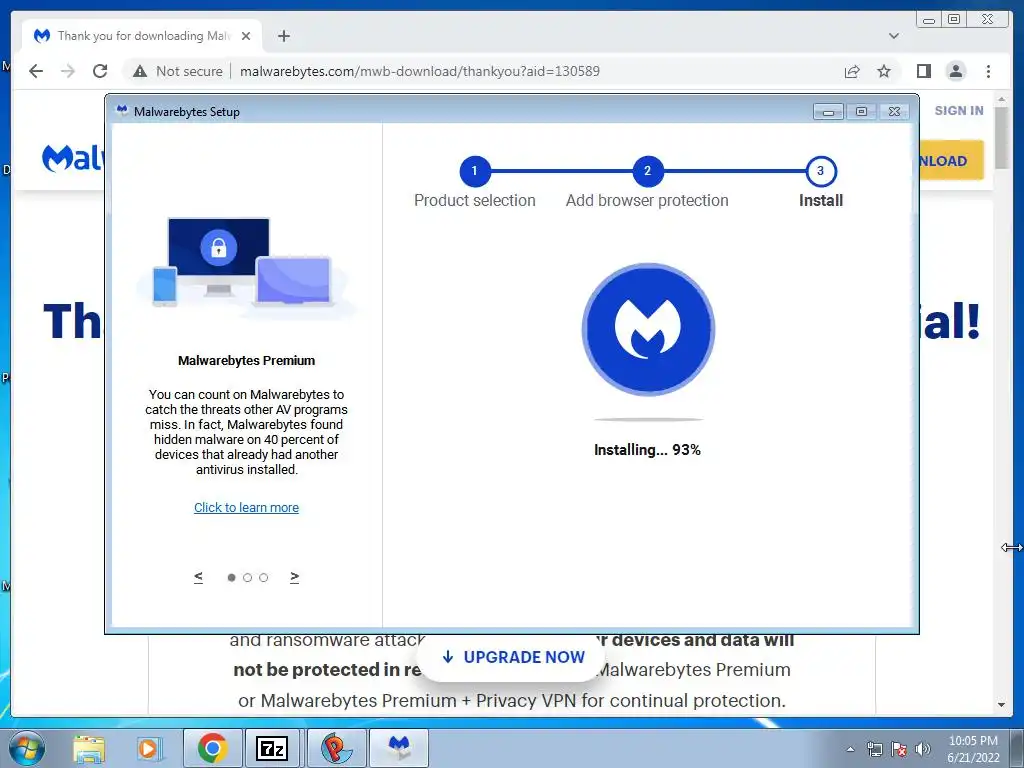1024x768 pixels.
Task: Reload the Malwarebytes page
Action: 100,71
